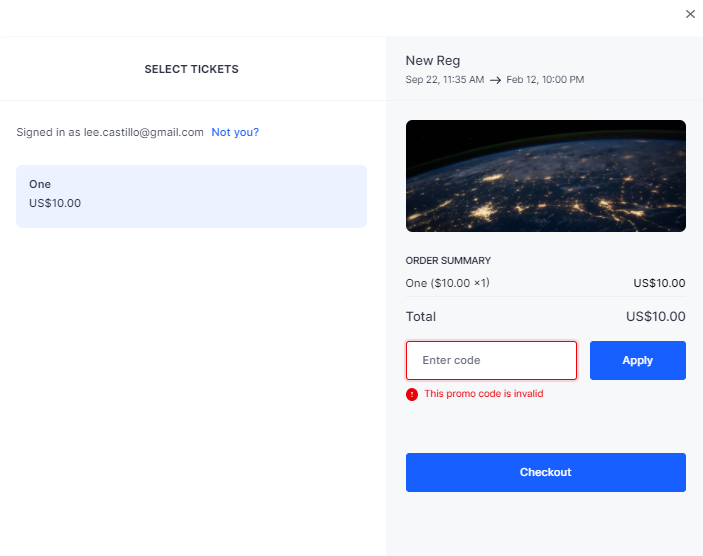Click the SELECT TICKETS heading
The height and width of the screenshot is (556, 703).
[x=191, y=69]
